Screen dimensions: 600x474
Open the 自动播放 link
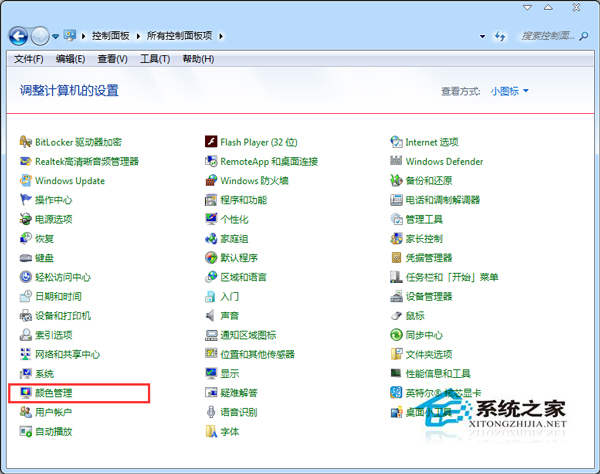pyautogui.click(x=54, y=432)
